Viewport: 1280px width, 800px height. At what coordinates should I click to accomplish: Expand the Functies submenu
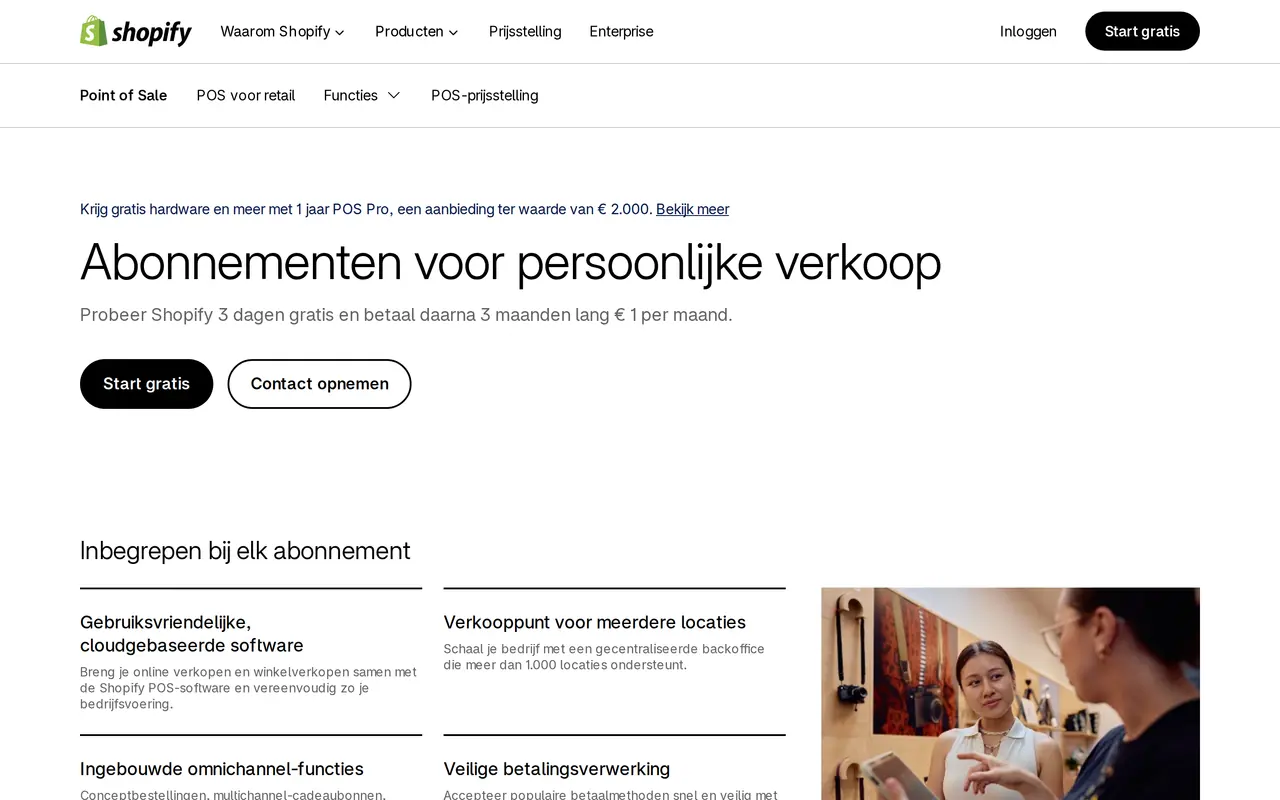coord(362,95)
